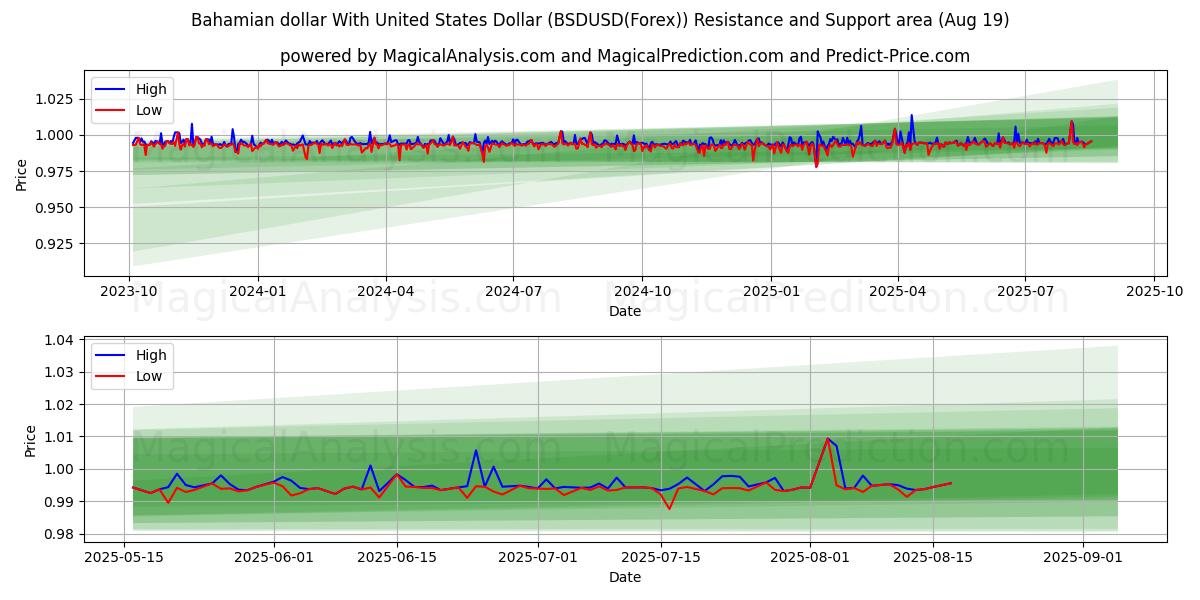Click the 2025-06-15 date tick

(397, 558)
